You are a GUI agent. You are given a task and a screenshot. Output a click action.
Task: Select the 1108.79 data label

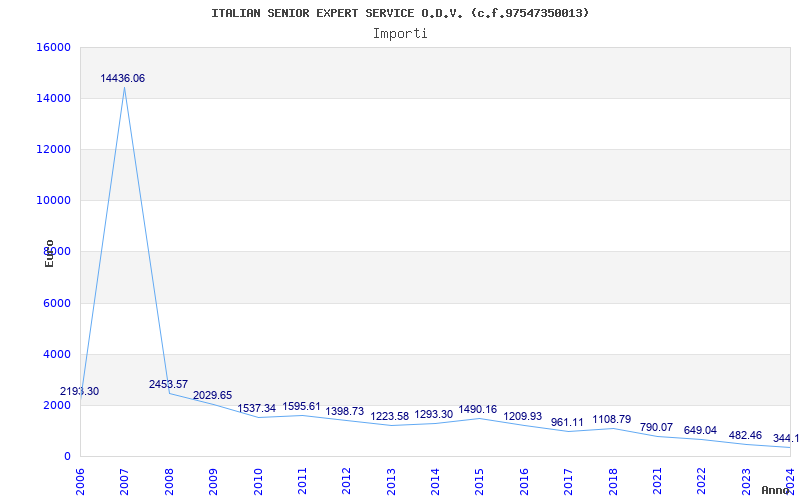click(x=612, y=419)
